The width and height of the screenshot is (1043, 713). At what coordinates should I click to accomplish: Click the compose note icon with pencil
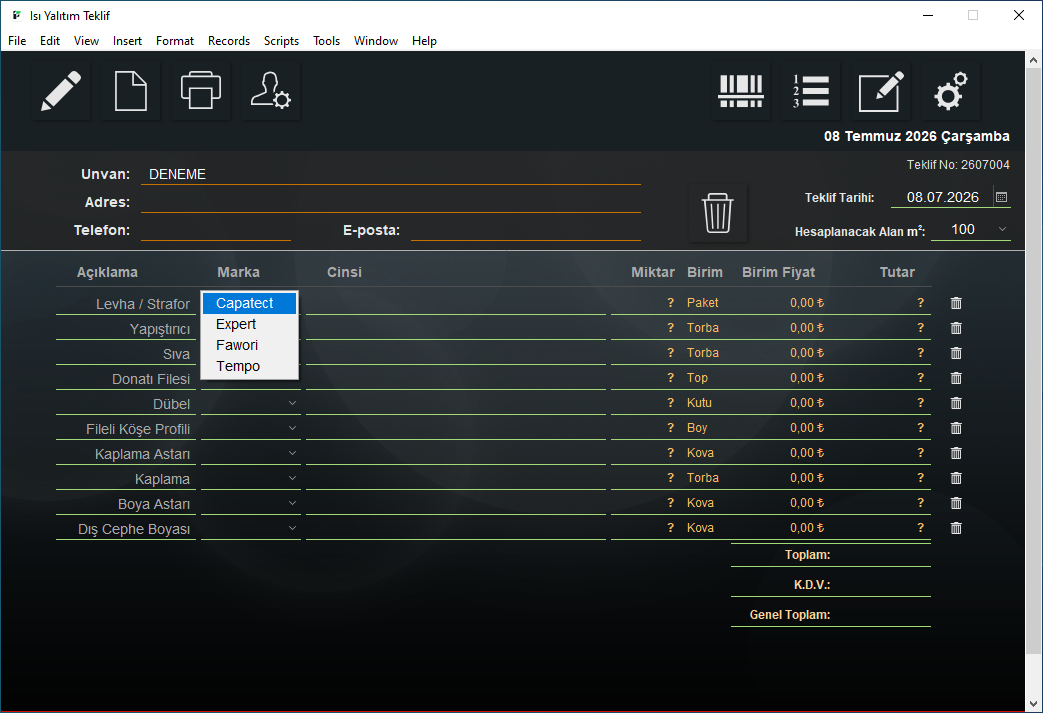[881, 91]
